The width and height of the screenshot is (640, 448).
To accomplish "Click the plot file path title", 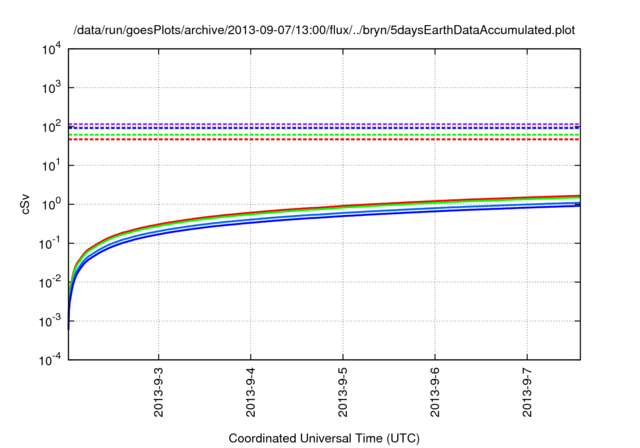I will [x=324, y=30].
